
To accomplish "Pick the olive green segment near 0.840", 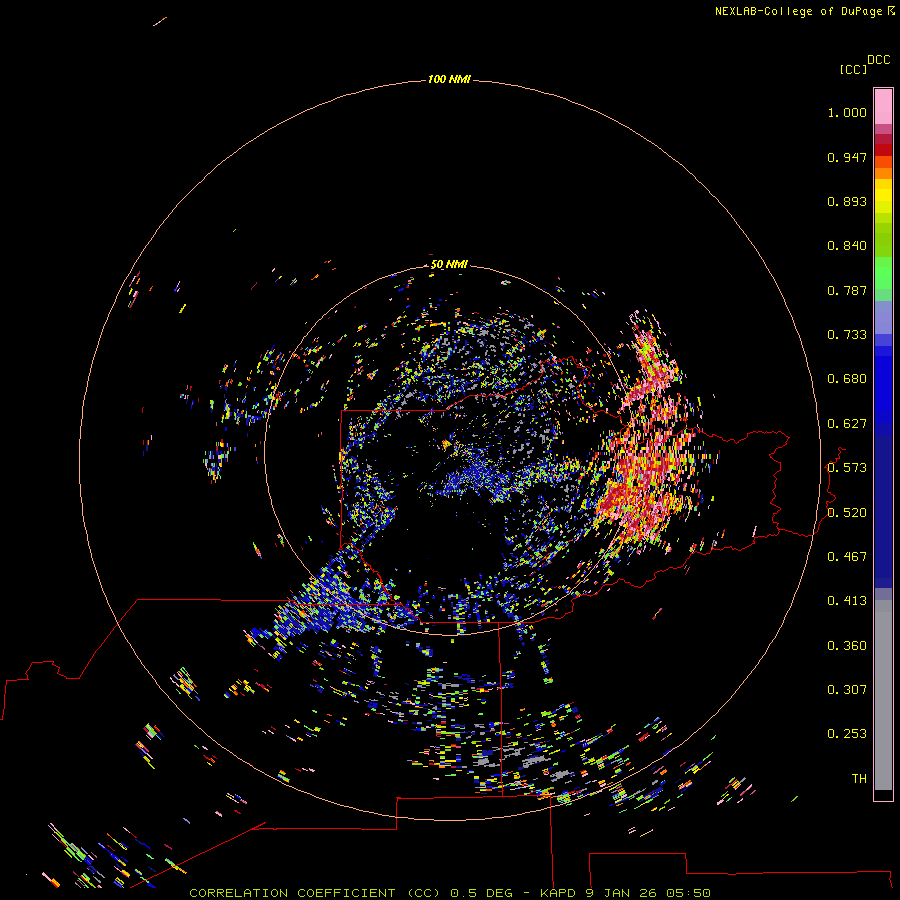I will [x=883, y=240].
